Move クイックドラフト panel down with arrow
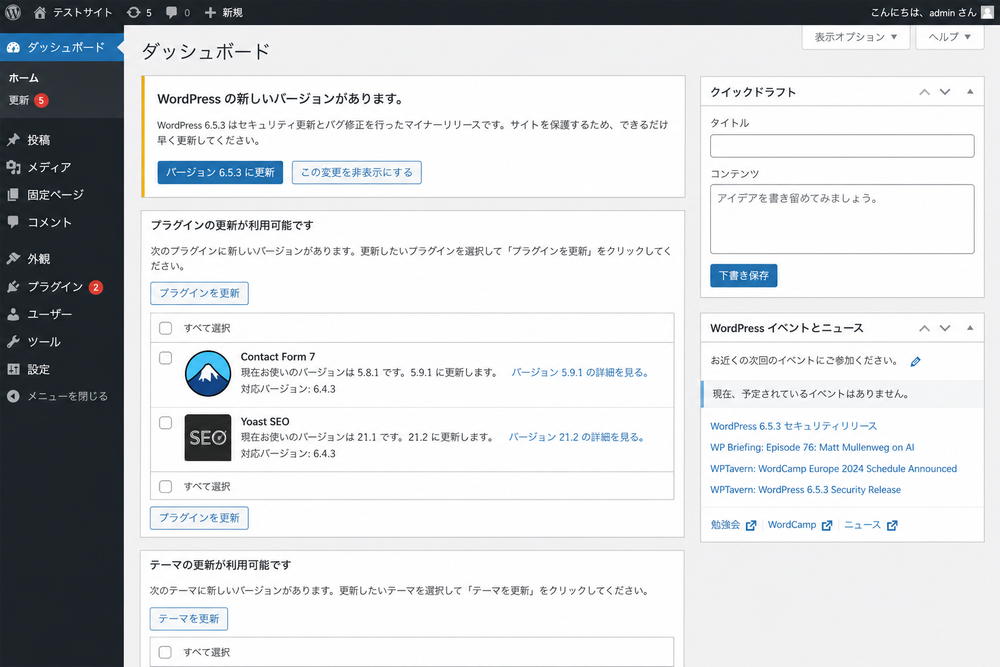The image size is (1000, 667). click(945, 92)
